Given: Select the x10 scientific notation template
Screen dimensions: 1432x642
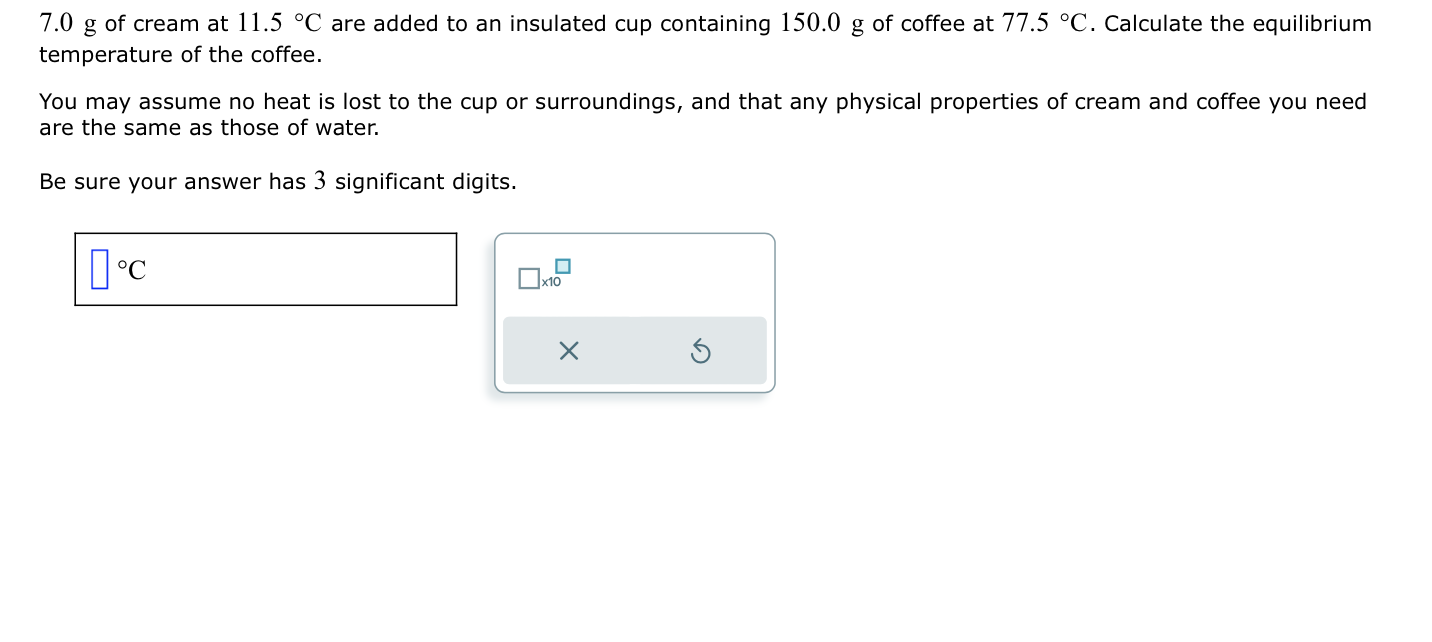Looking at the screenshot, I should pos(543,274).
